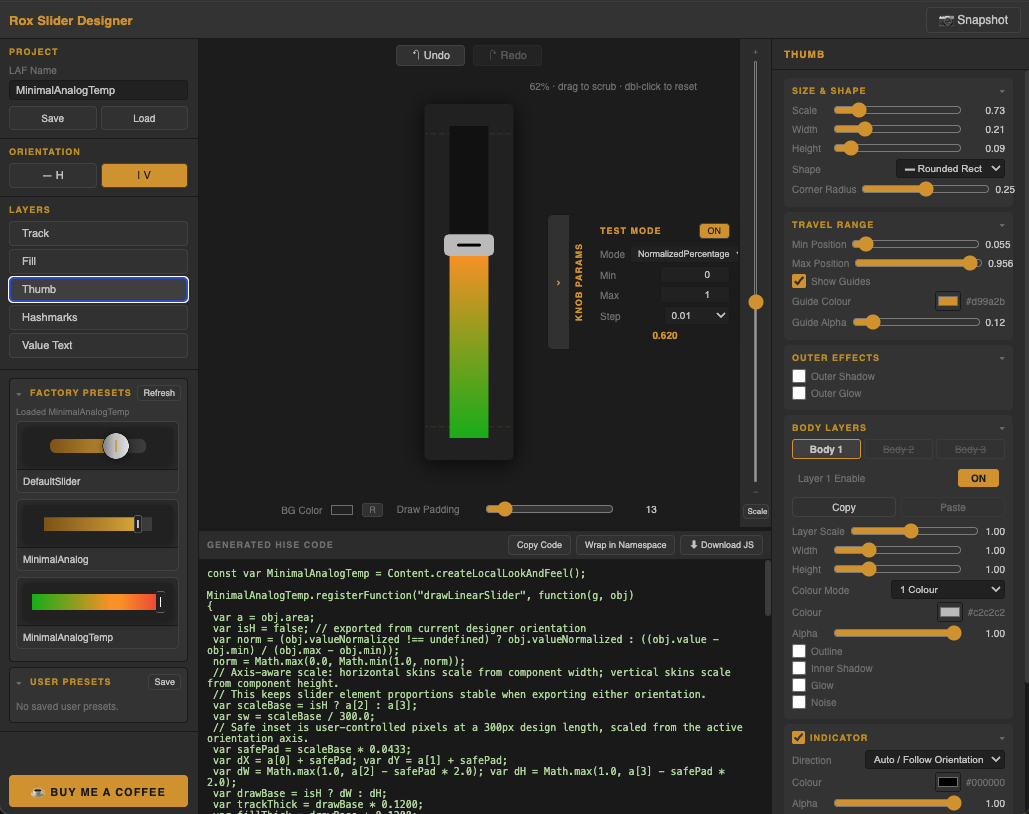Select the Hashmarks layer
This screenshot has width=1029, height=814.
pos(98,318)
